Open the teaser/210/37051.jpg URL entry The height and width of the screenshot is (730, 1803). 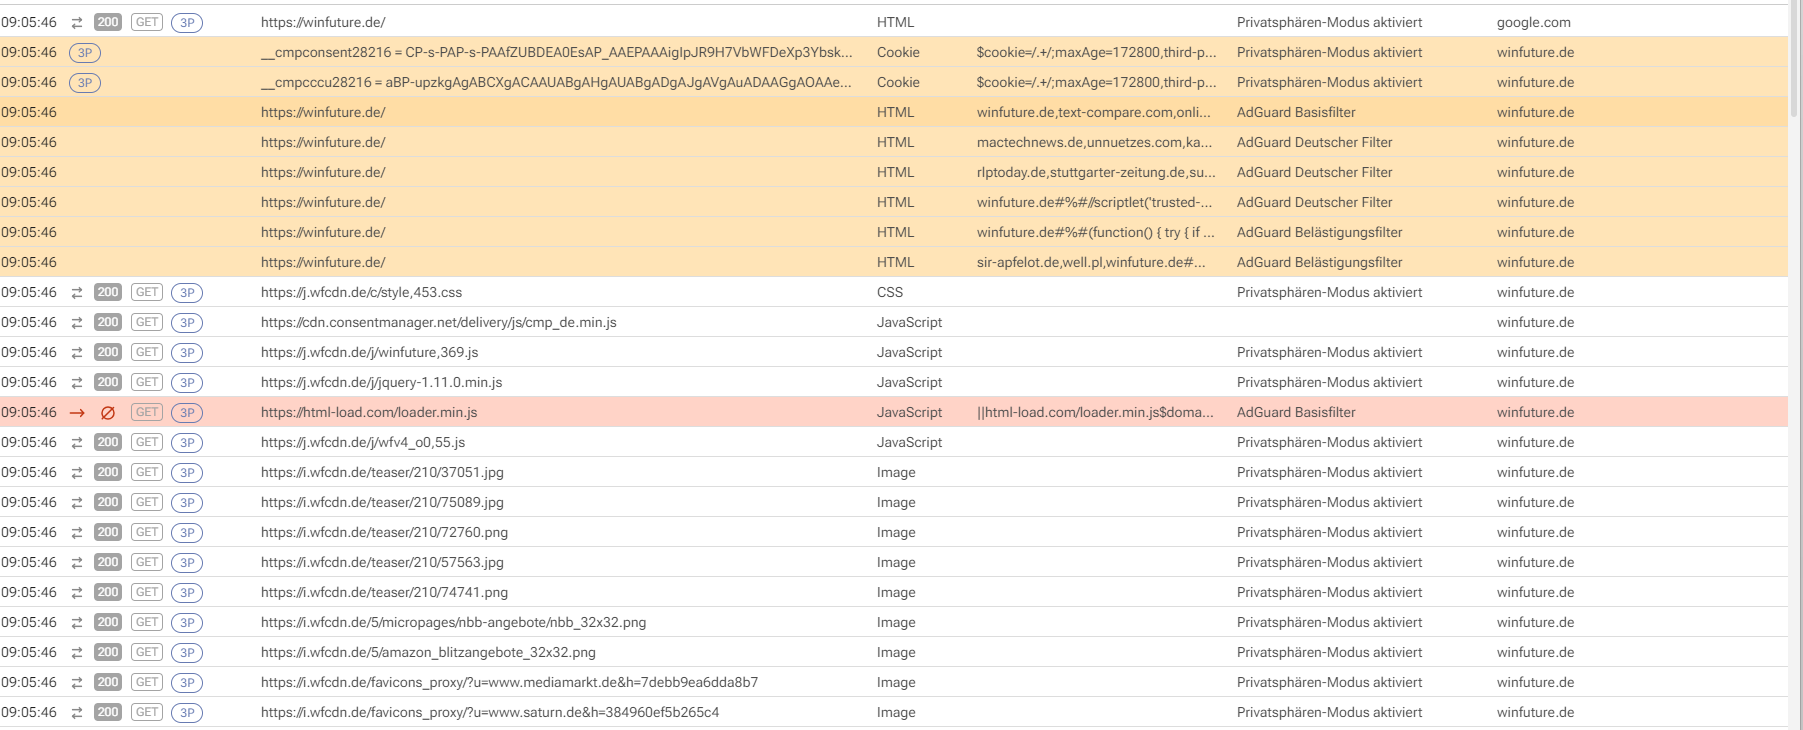point(382,472)
